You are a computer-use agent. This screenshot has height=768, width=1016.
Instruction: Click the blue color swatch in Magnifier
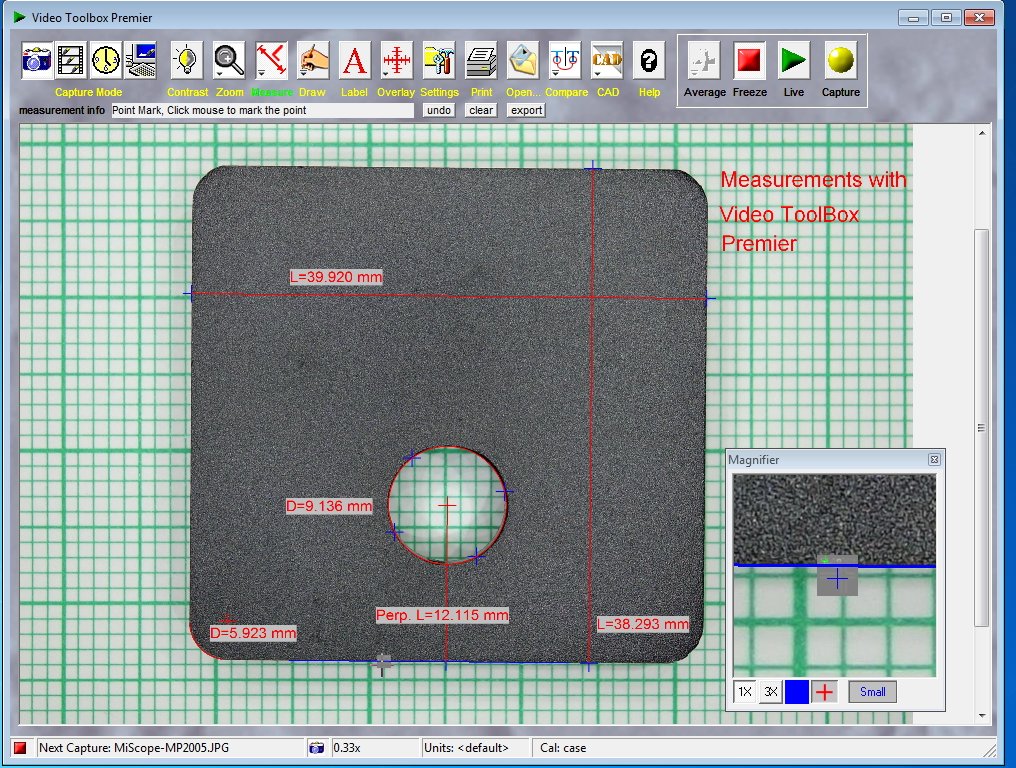click(x=797, y=692)
